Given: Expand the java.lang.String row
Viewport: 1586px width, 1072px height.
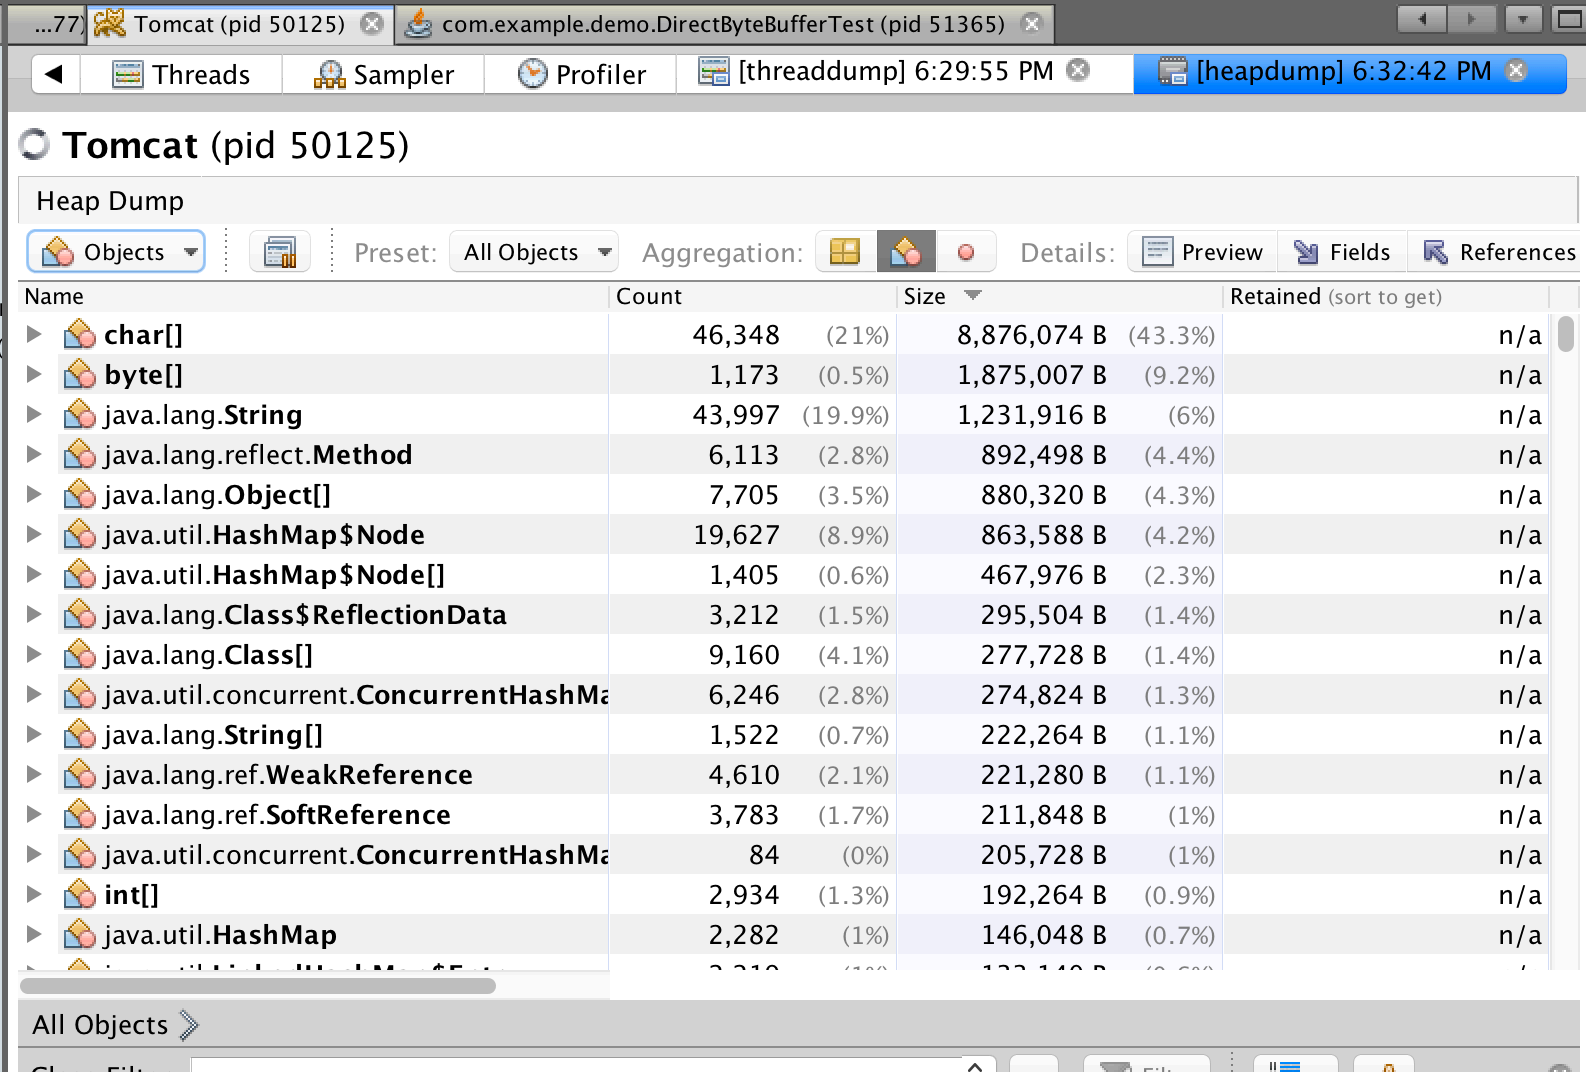Looking at the screenshot, I should pyautogui.click(x=34, y=415).
